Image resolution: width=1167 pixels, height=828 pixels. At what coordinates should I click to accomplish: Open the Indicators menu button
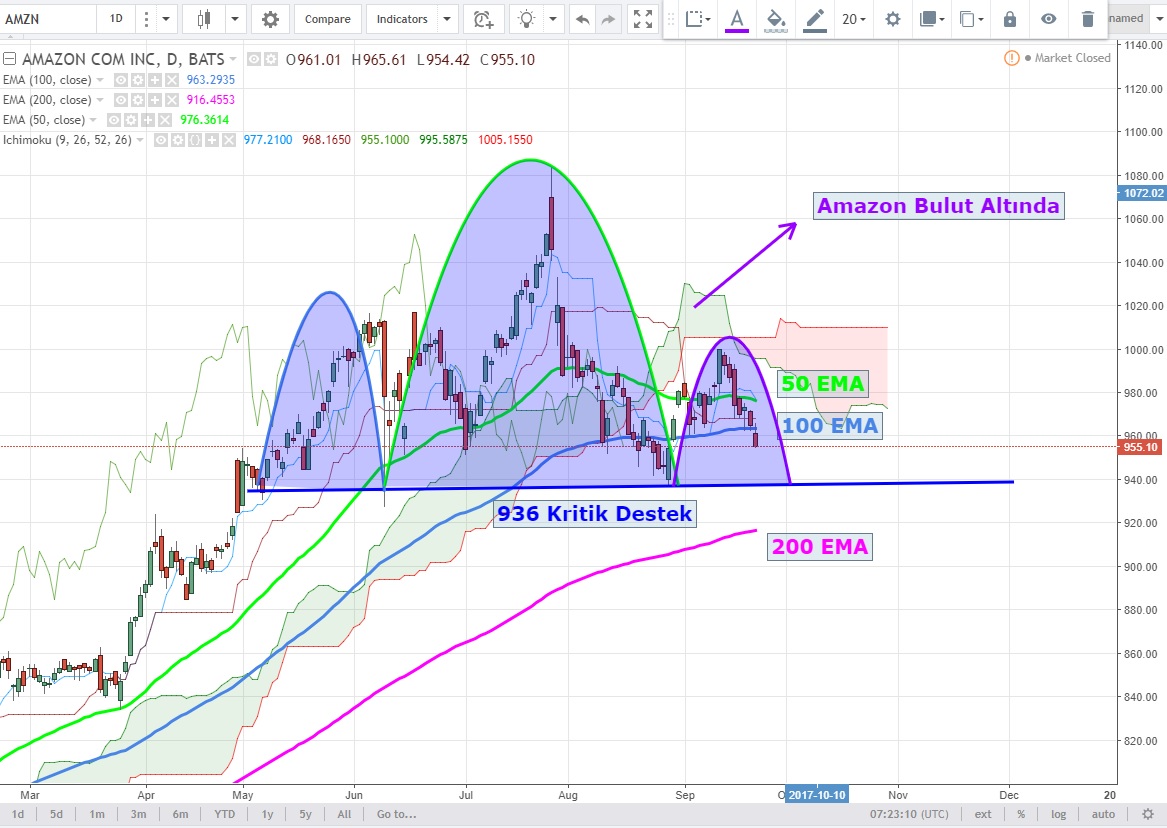(x=402, y=19)
